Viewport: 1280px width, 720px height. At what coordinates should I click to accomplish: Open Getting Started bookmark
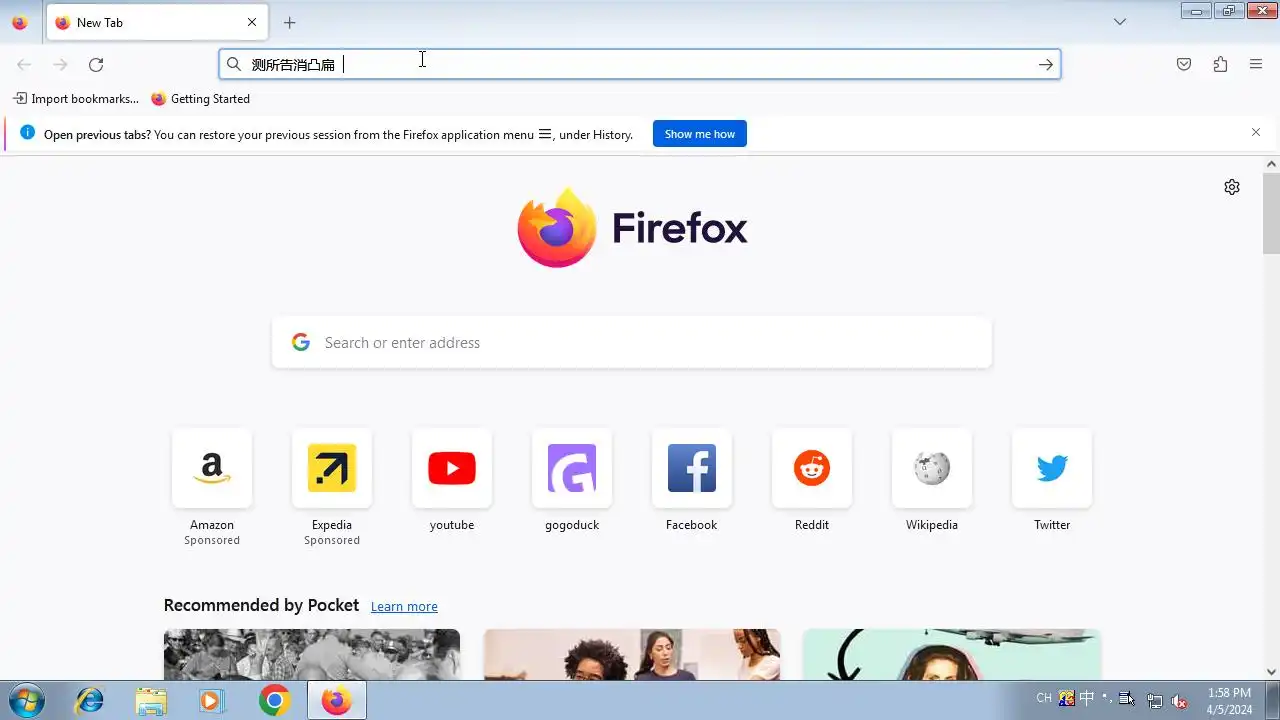pos(200,99)
